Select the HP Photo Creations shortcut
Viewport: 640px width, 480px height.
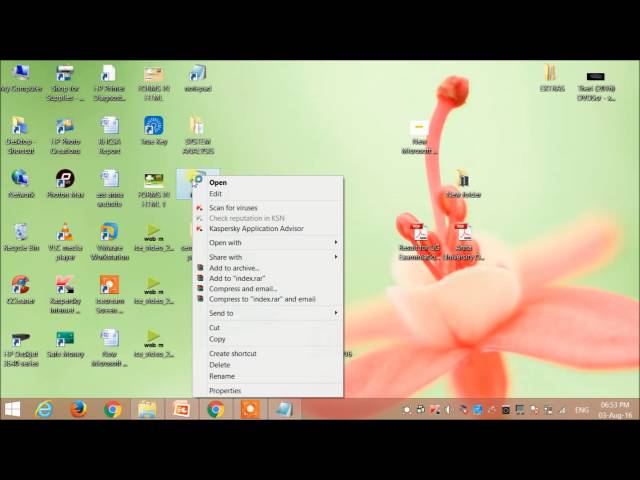[65, 136]
